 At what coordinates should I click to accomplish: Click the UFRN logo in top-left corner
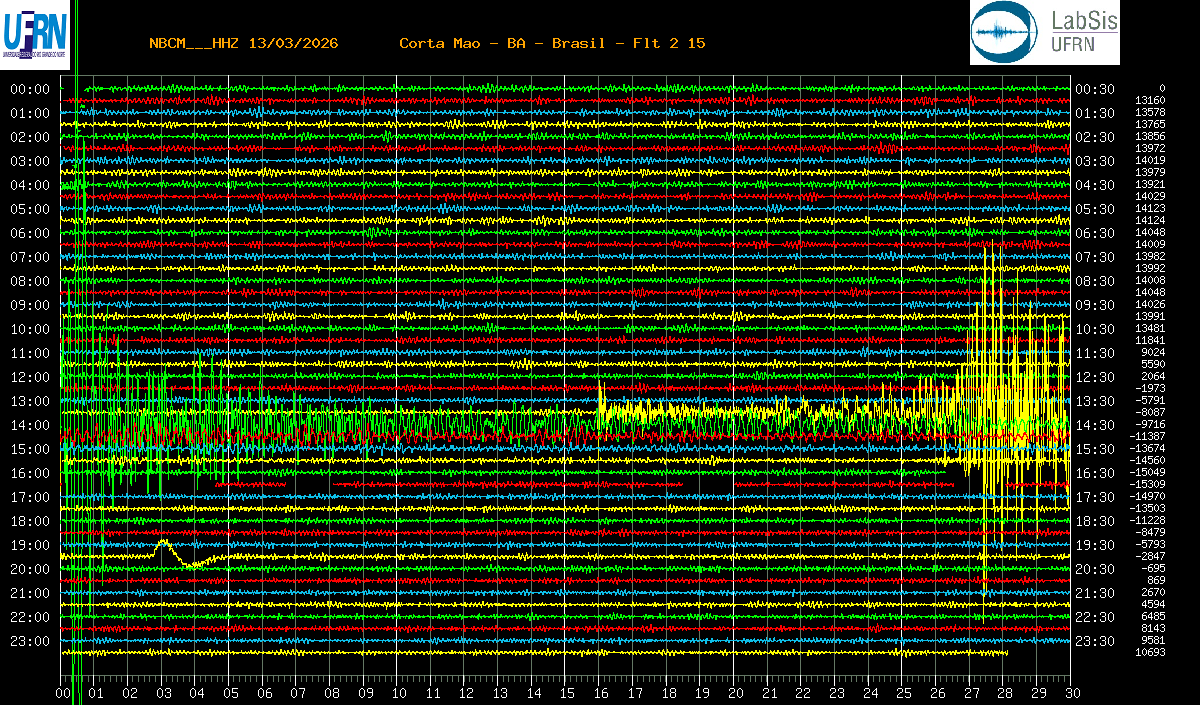coord(34,32)
